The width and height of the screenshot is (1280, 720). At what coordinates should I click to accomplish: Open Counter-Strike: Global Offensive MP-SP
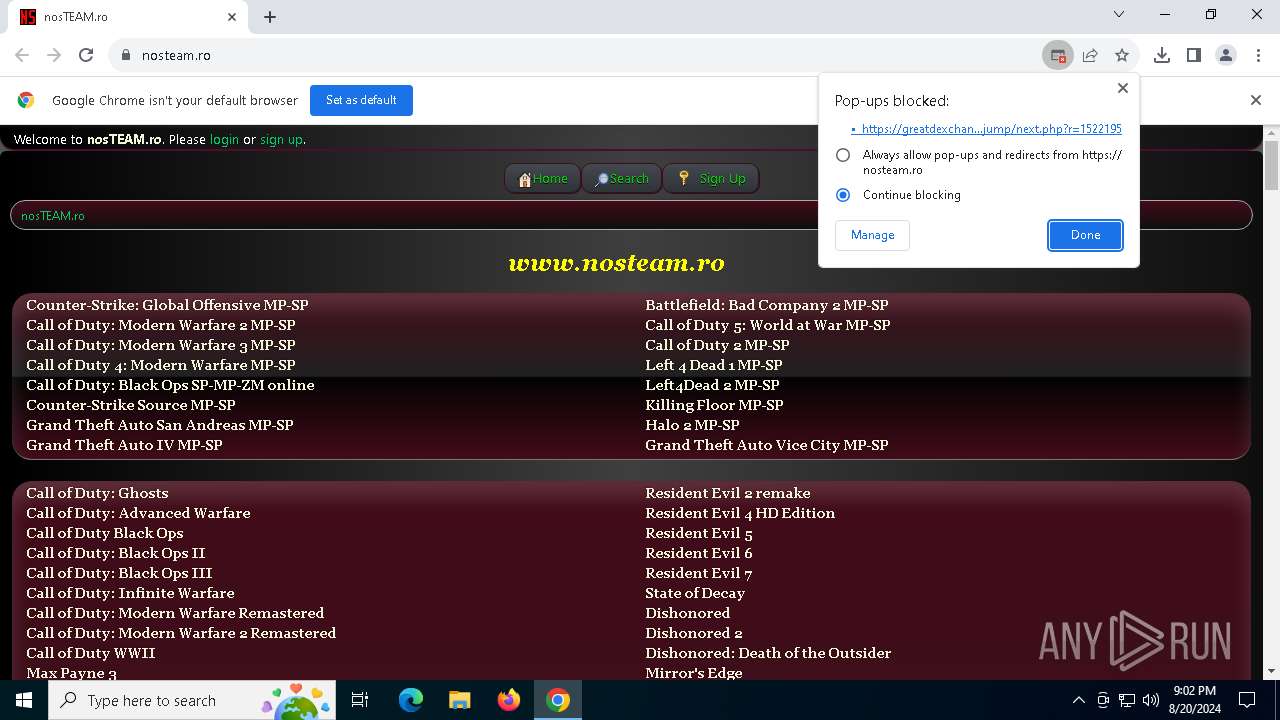[167, 305]
